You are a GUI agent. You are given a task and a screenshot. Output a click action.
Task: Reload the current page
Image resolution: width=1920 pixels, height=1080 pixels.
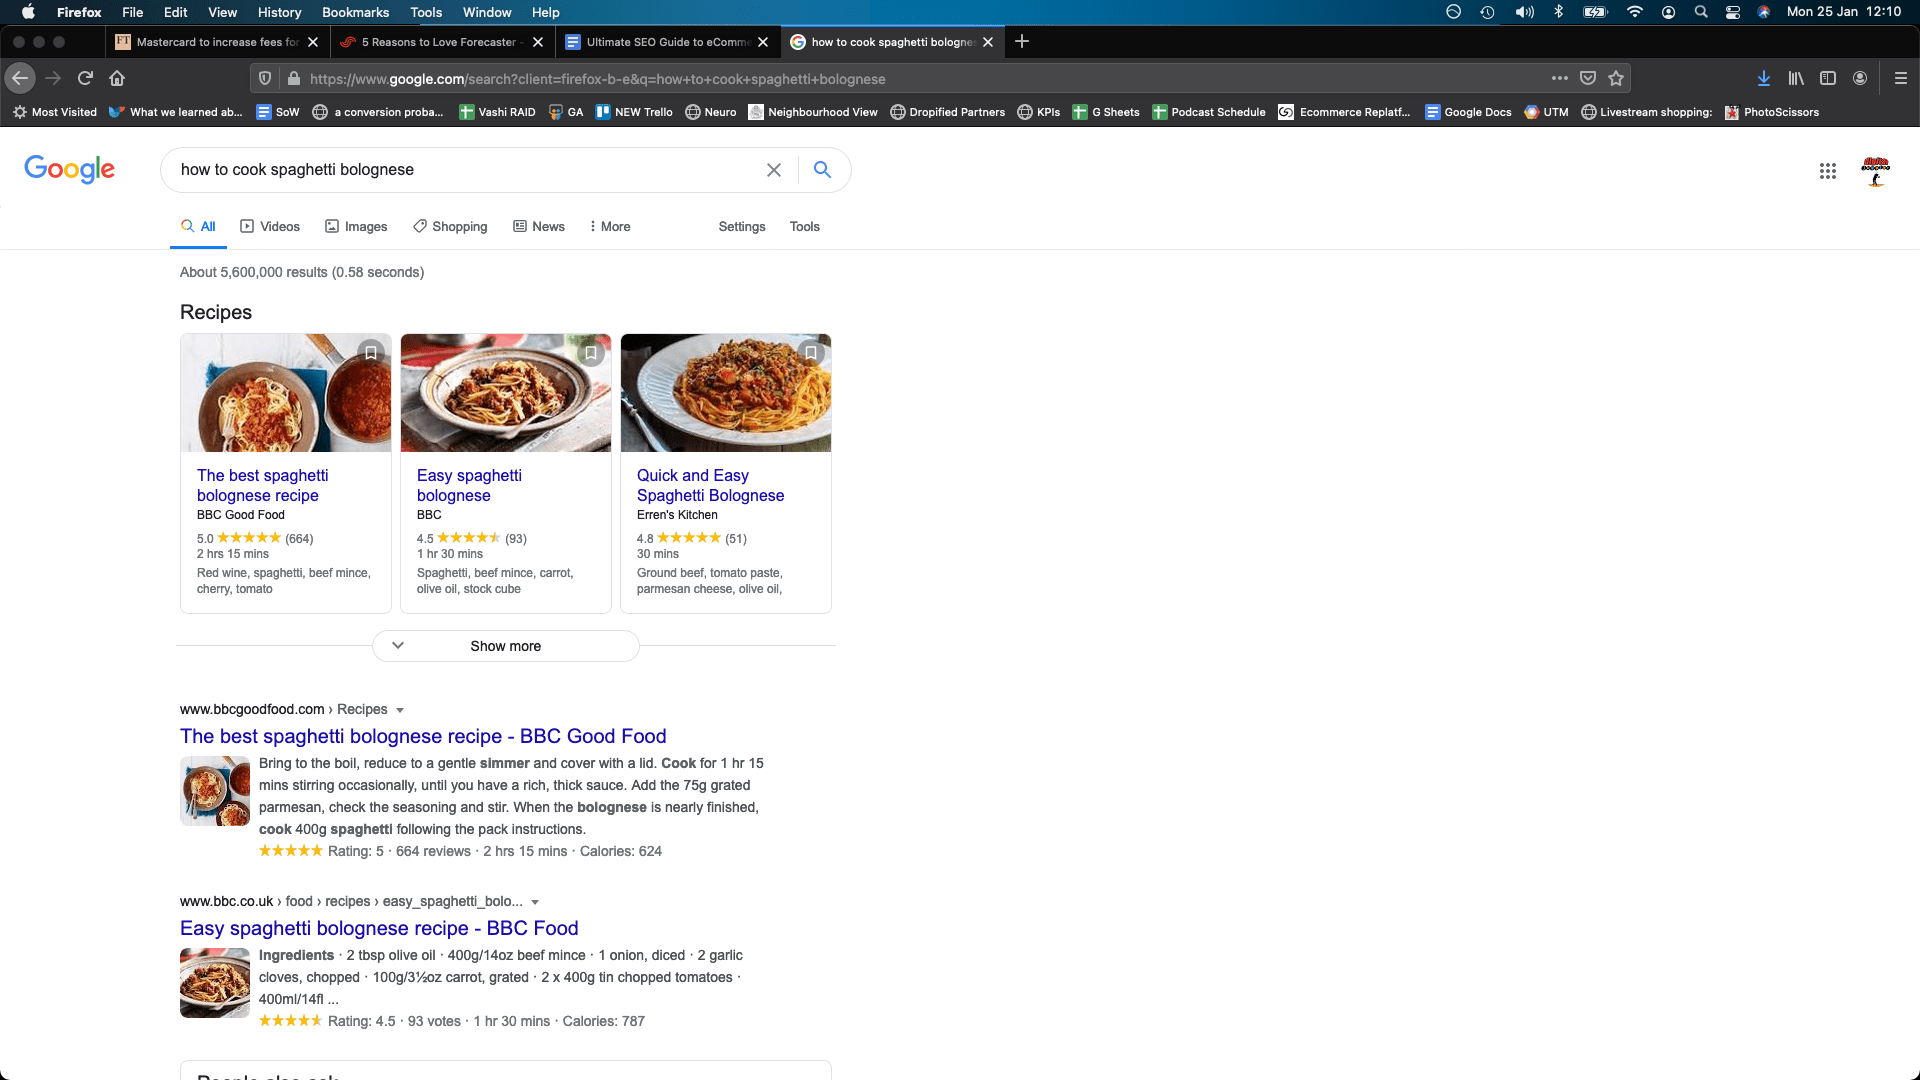(x=85, y=78)
